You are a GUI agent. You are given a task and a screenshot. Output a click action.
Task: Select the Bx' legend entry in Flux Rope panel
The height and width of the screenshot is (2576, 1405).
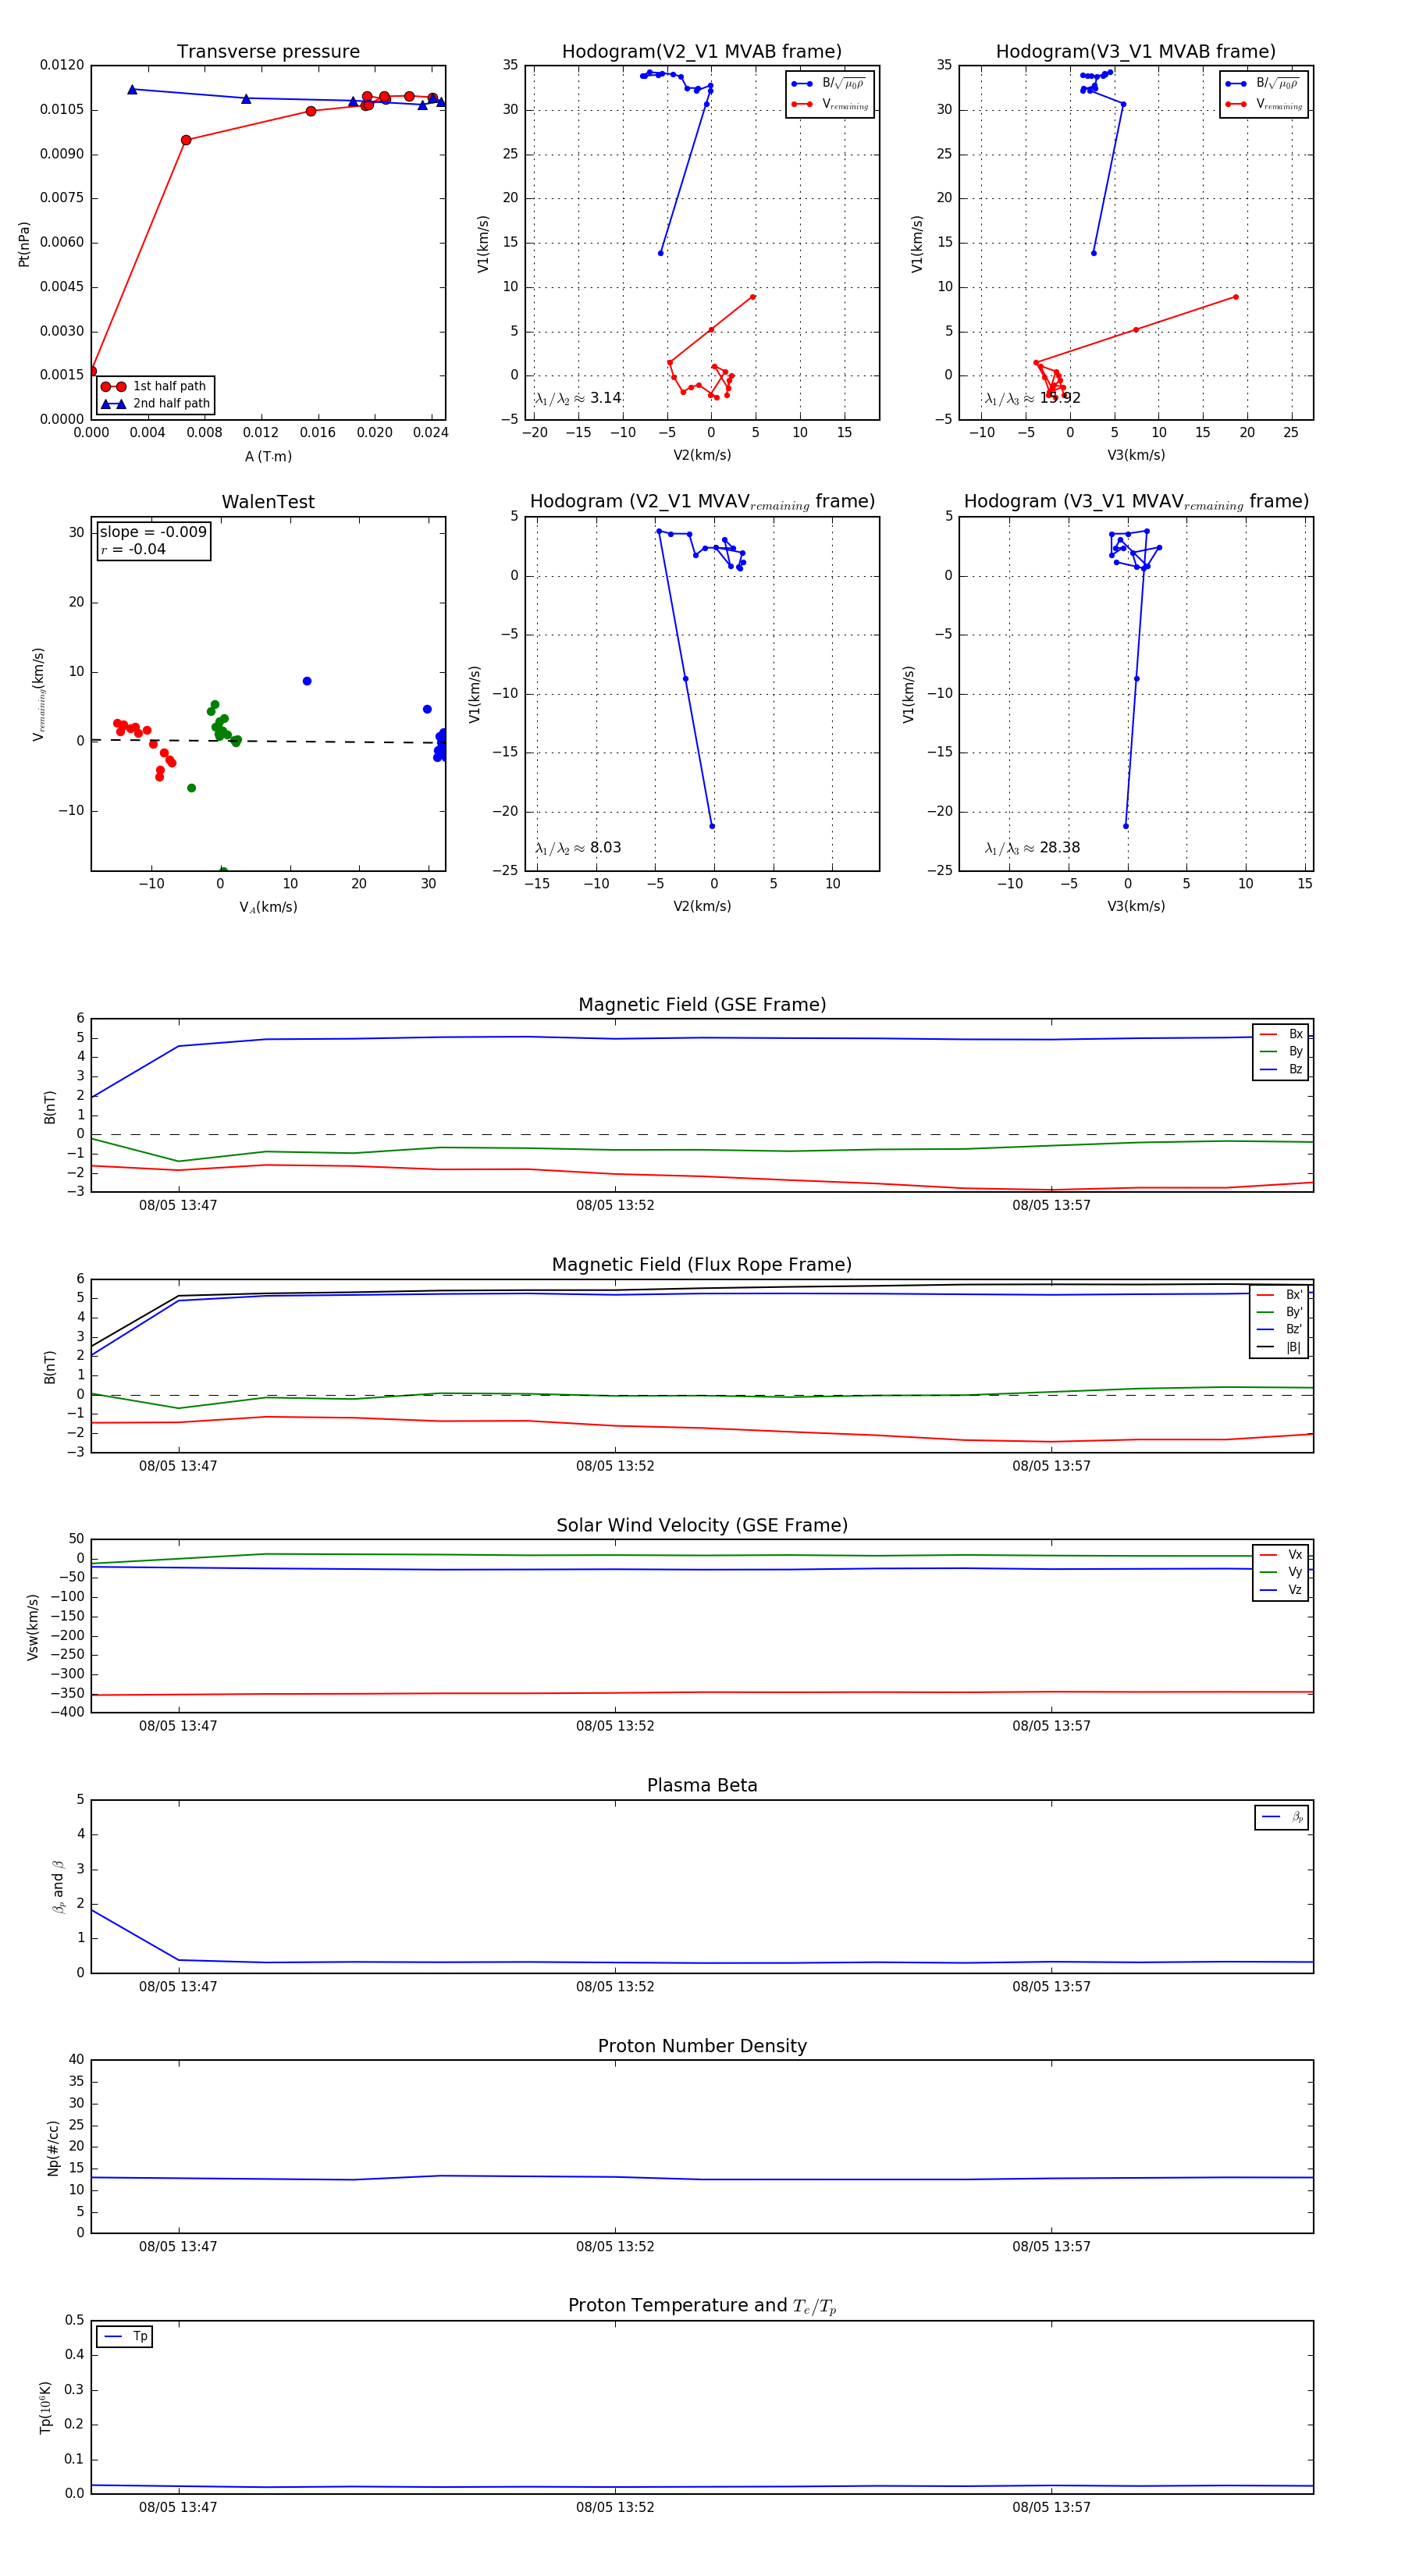(x=1279, y=1294)
